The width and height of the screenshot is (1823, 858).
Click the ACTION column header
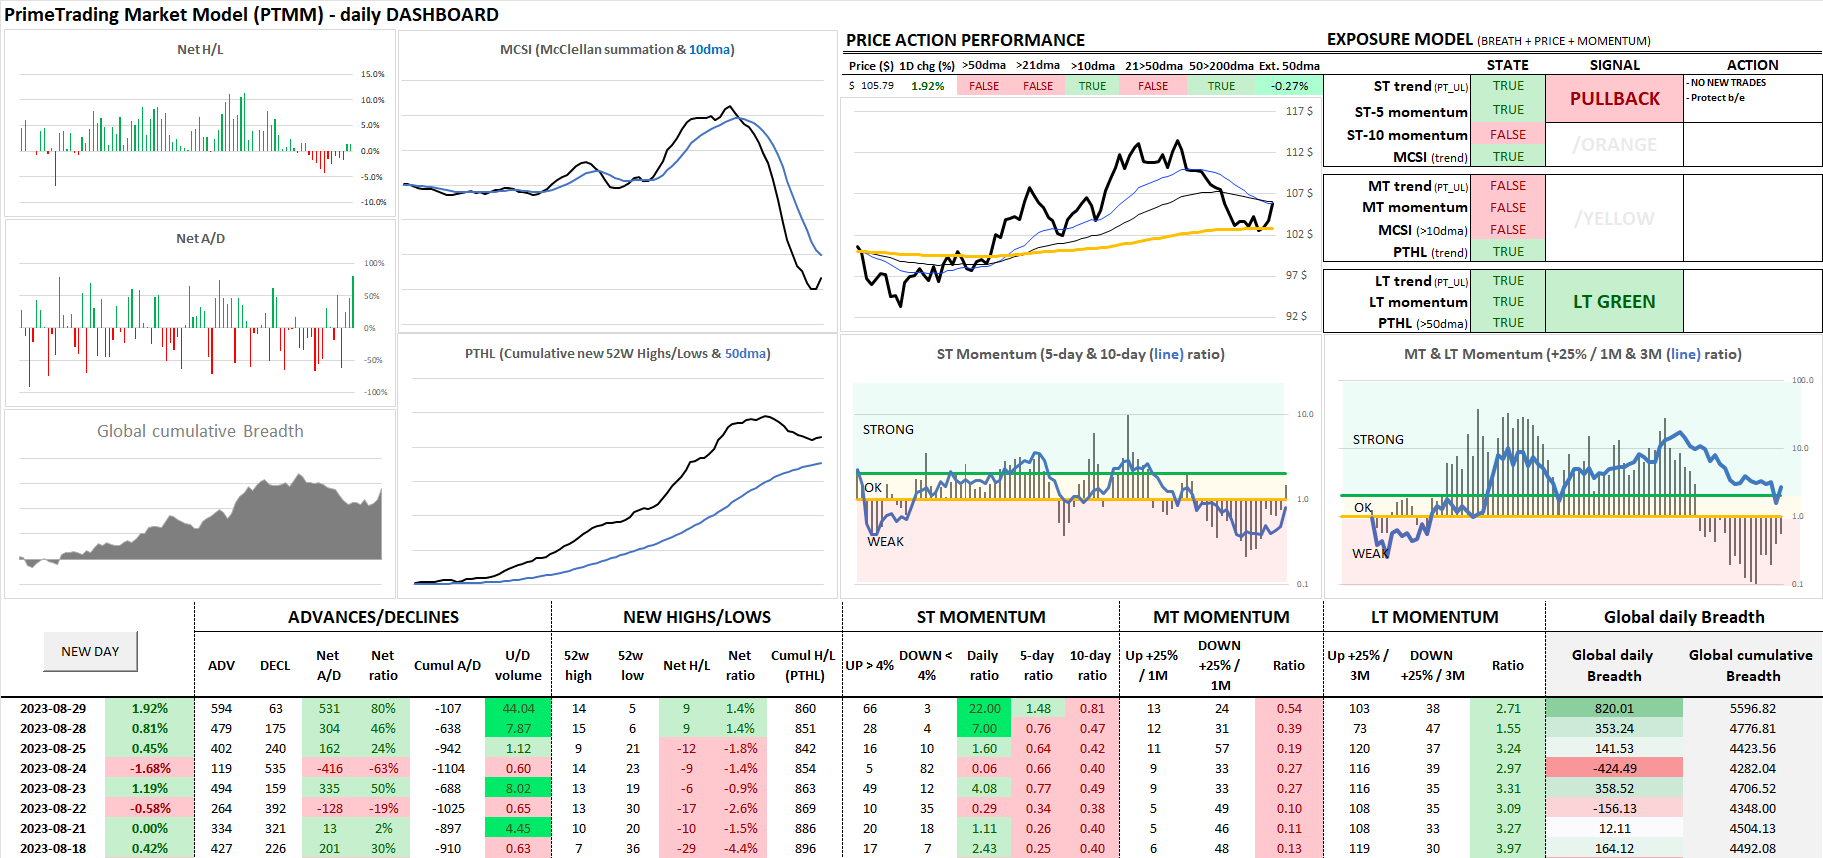pos(1753,64)
